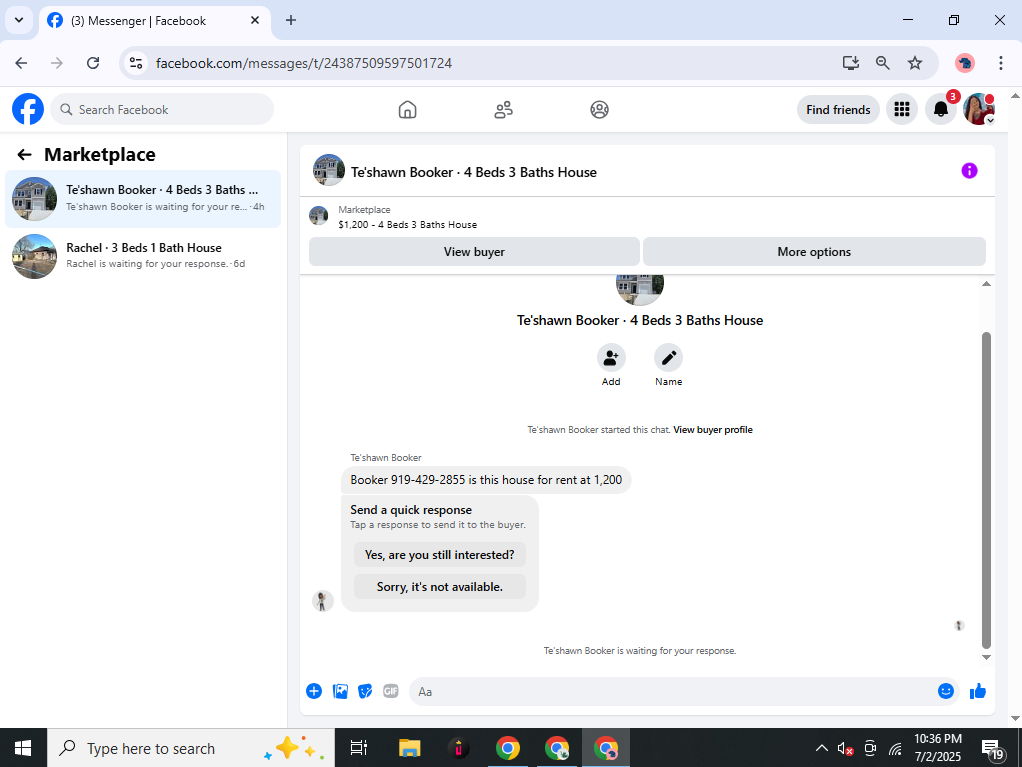
Task: Open more actions plus icon in composer
Action: point(314,691)
